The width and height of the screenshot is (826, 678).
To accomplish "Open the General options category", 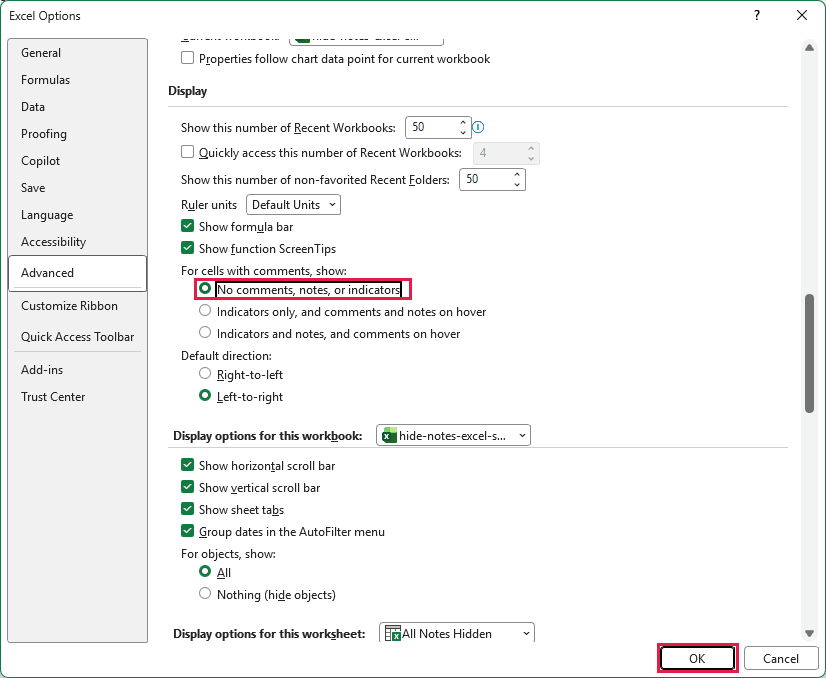I will [77, 53].
